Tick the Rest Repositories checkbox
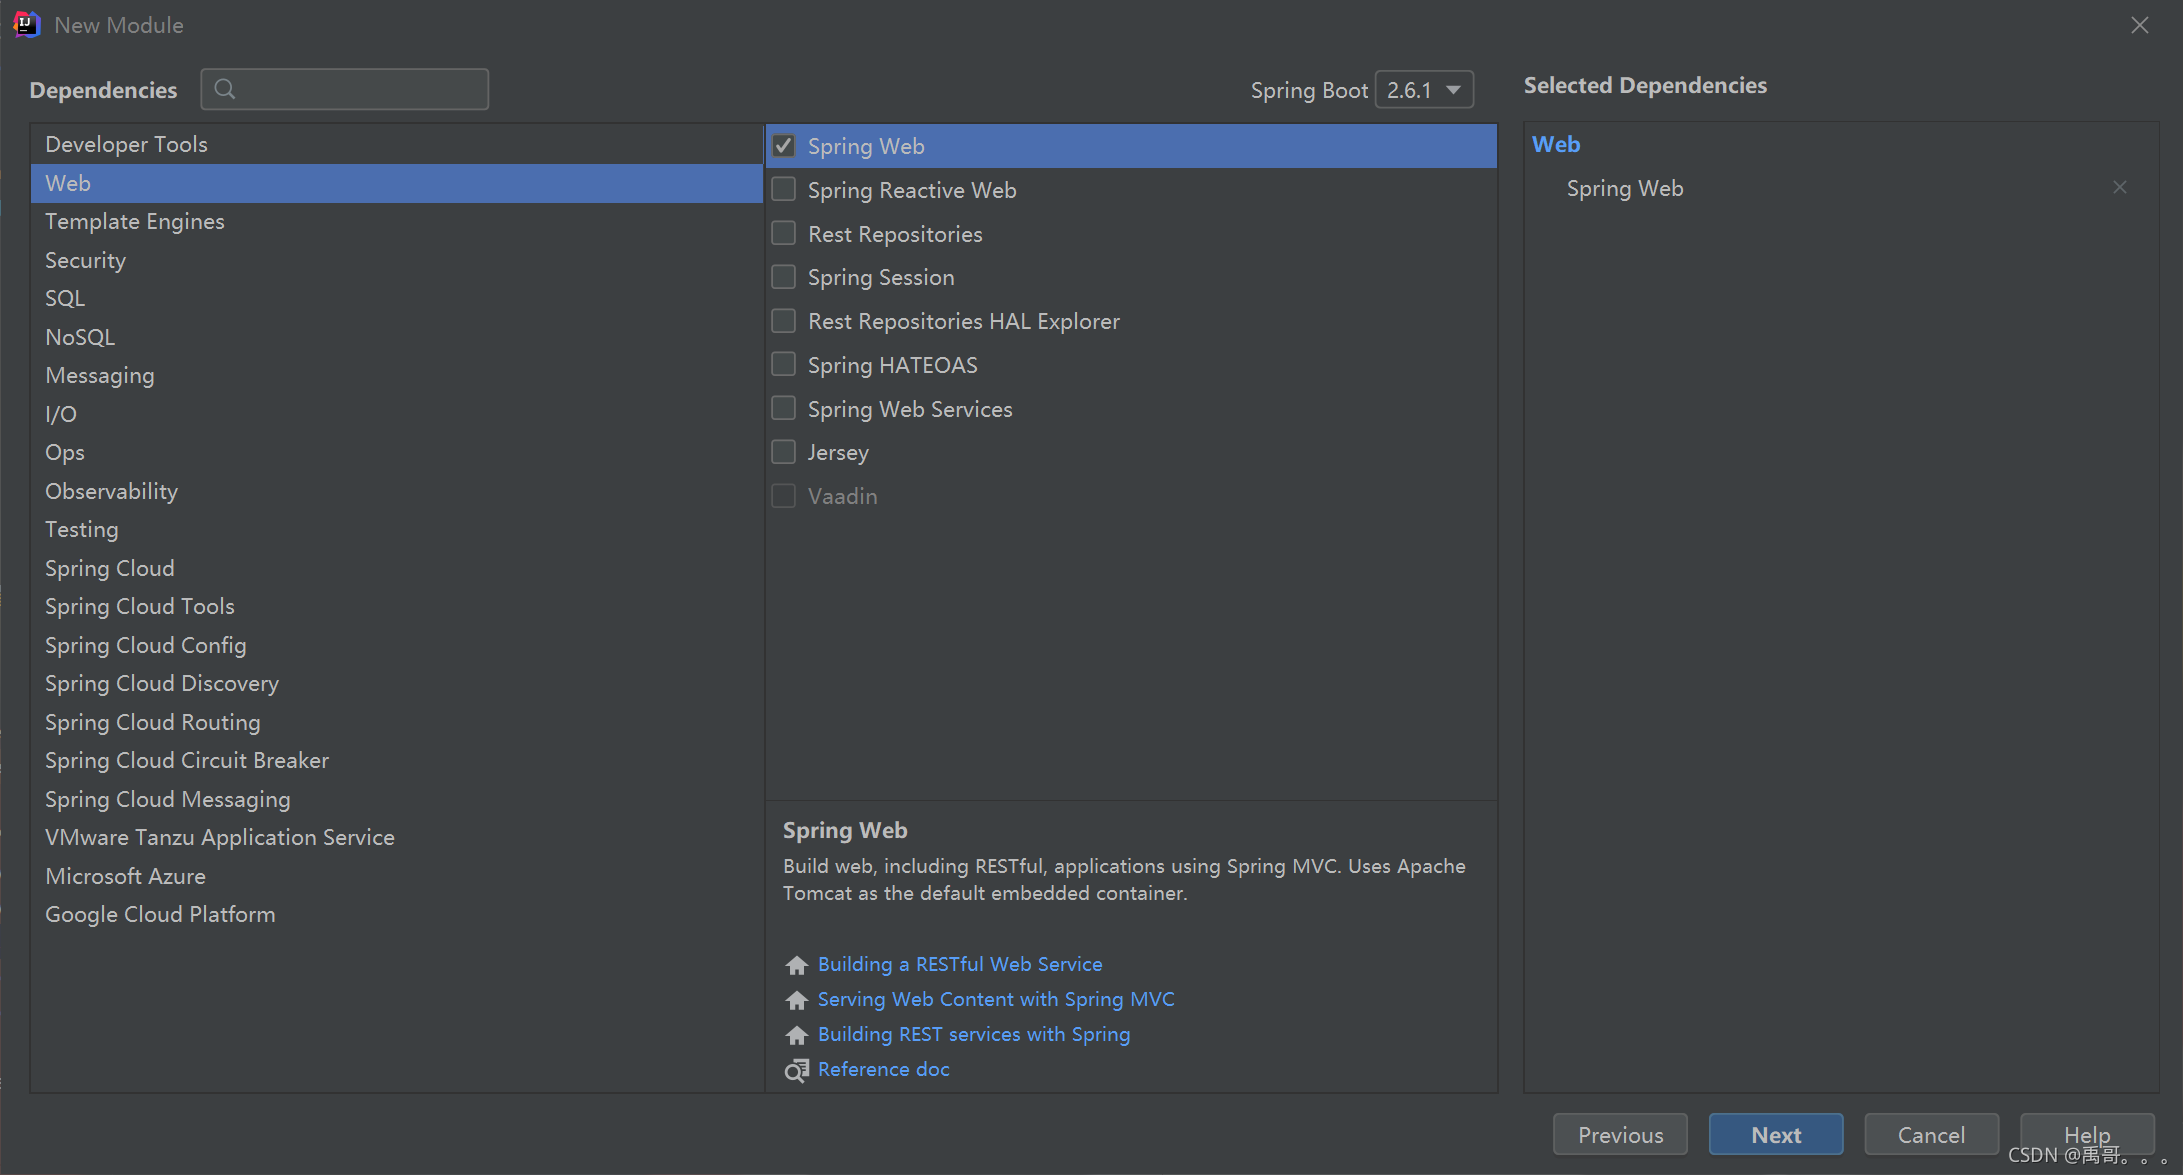The image size is (2183, 1175). tap(784, 233)
